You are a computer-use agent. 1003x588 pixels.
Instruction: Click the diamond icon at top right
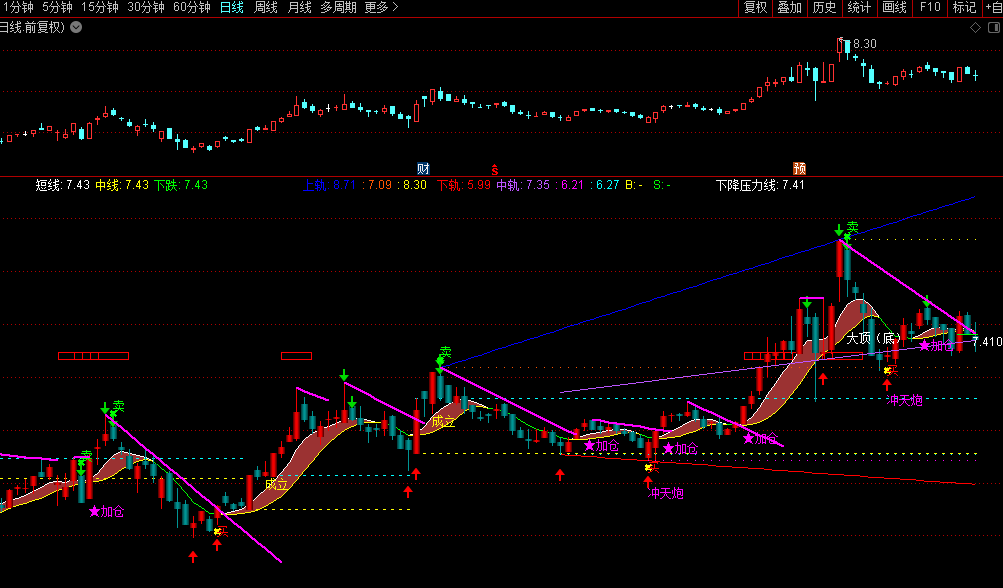[x=975, y=27]
